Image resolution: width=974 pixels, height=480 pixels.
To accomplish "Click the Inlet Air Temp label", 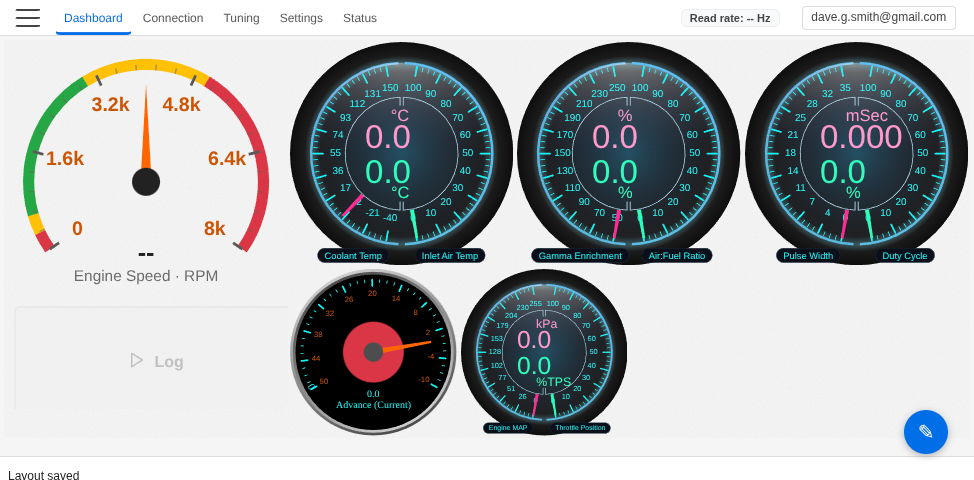I will click(450, 256).
